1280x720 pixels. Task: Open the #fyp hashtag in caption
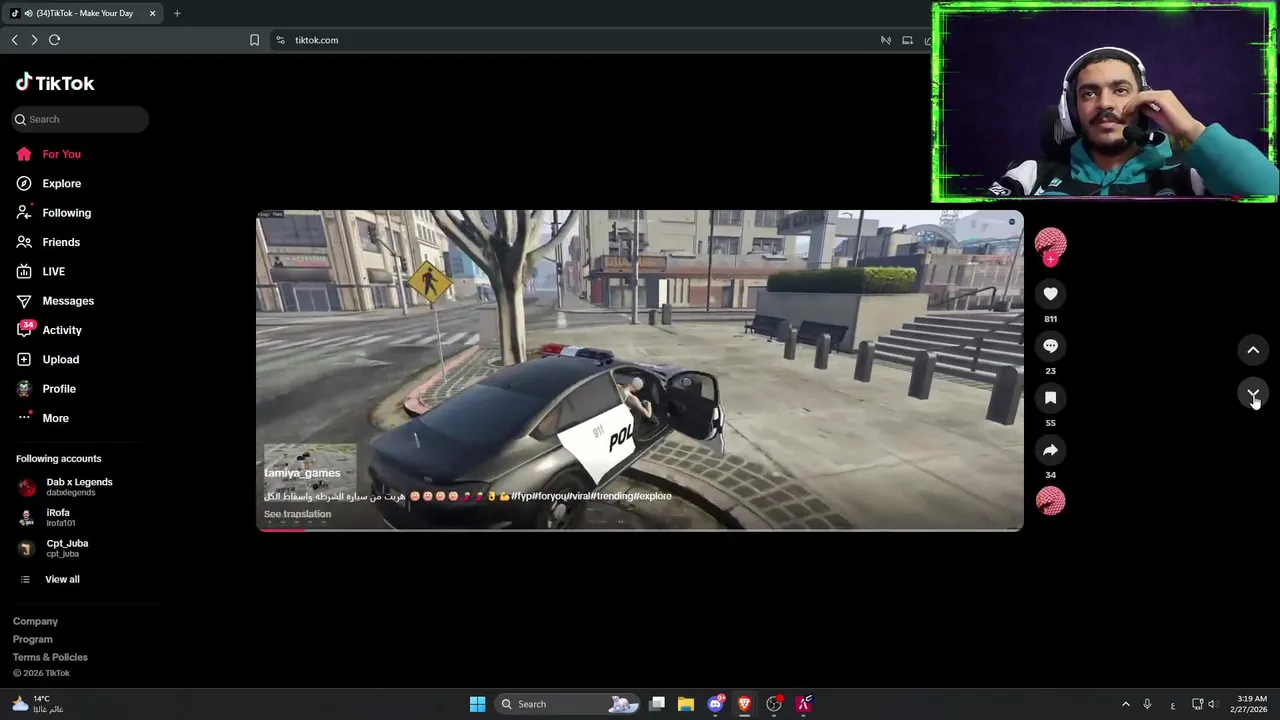(x=522, y=496)
